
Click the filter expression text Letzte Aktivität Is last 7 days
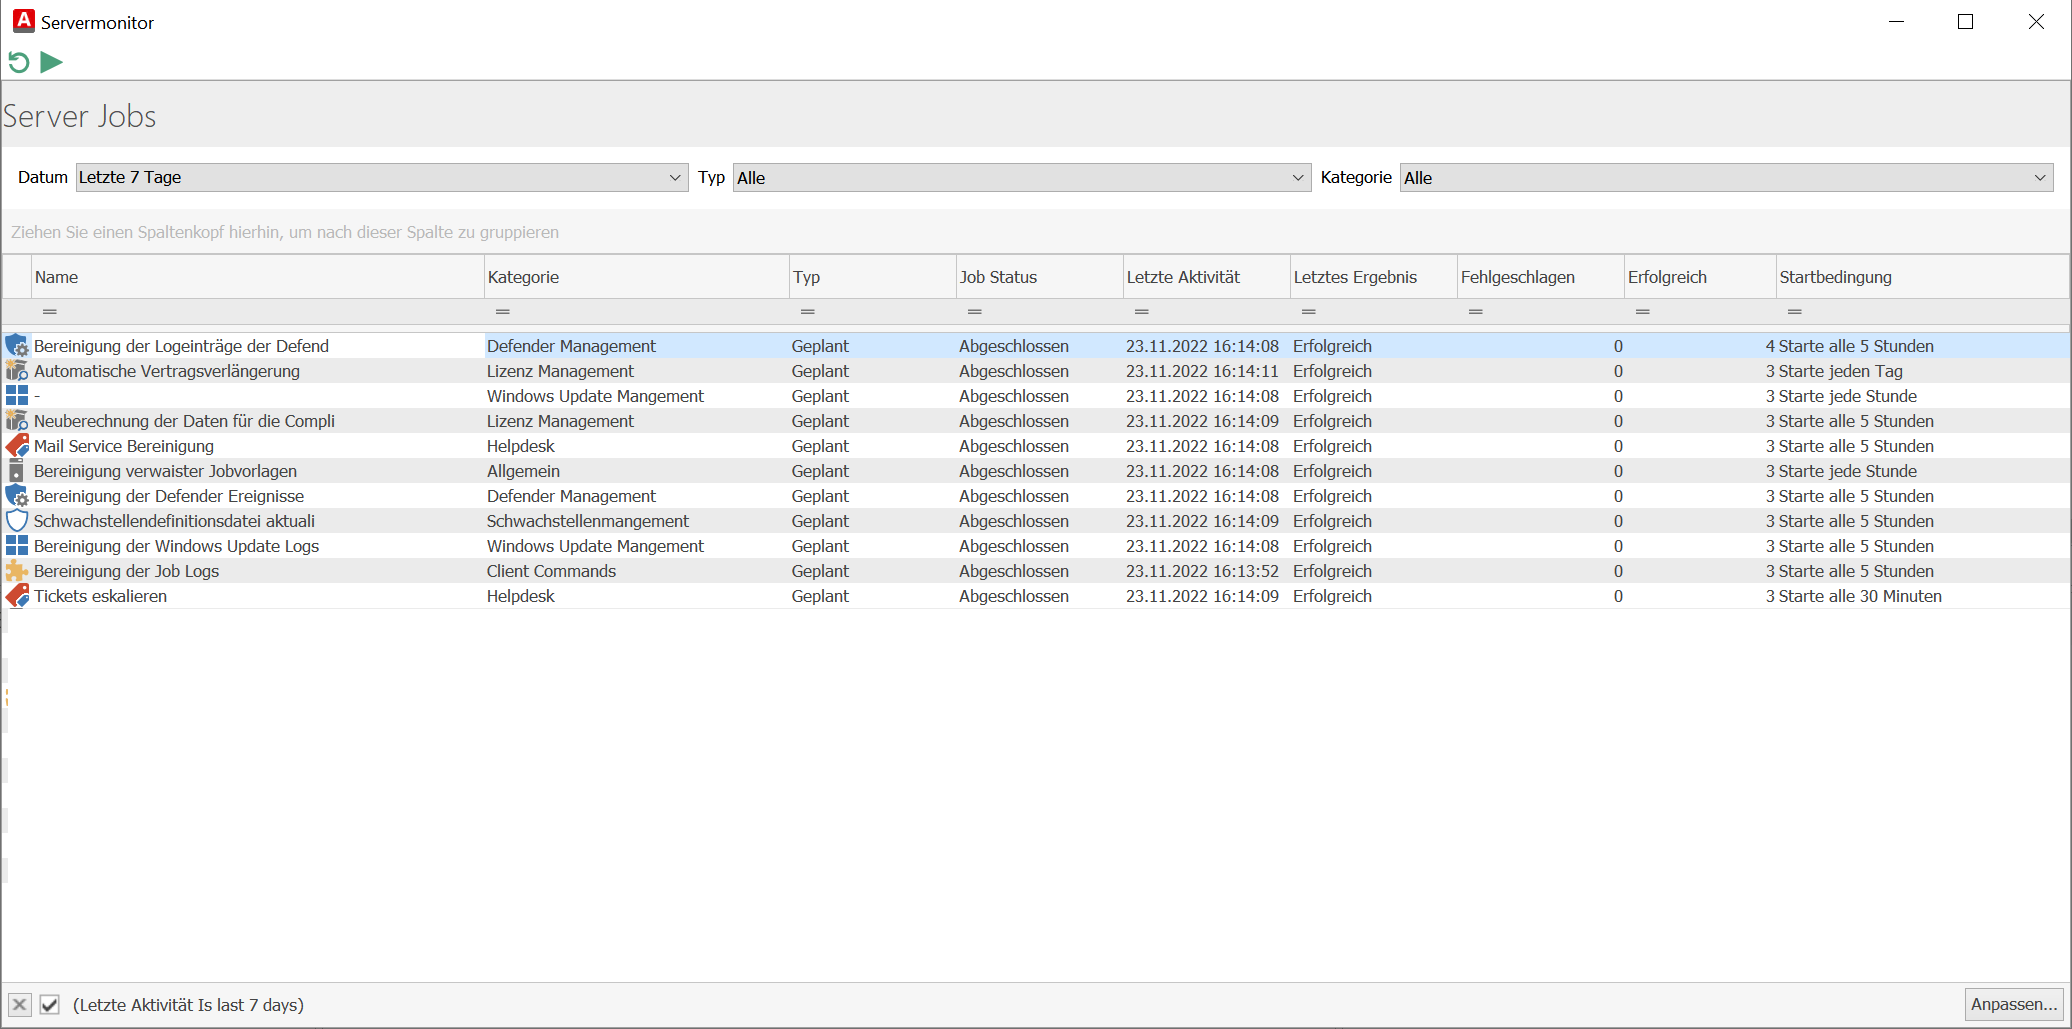tap(188, 1005)
